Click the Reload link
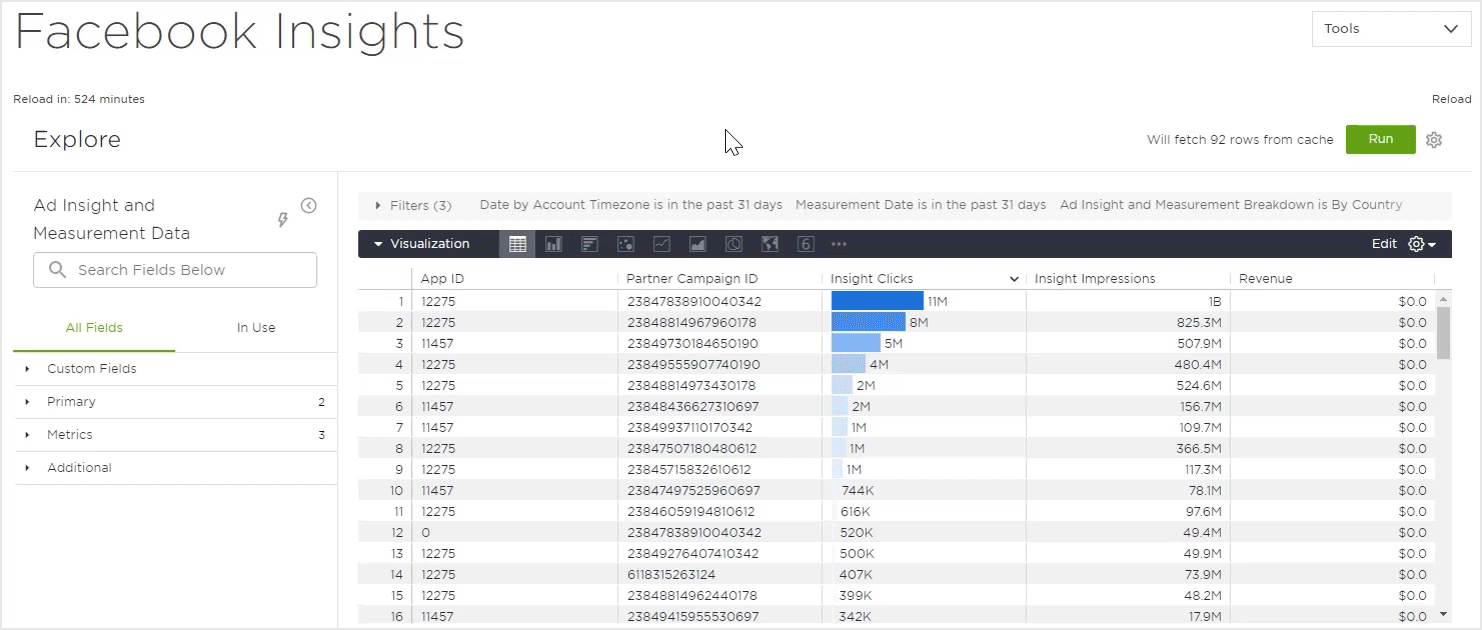Viewport: 1482px width, 630px height. tap(1452, 99)
